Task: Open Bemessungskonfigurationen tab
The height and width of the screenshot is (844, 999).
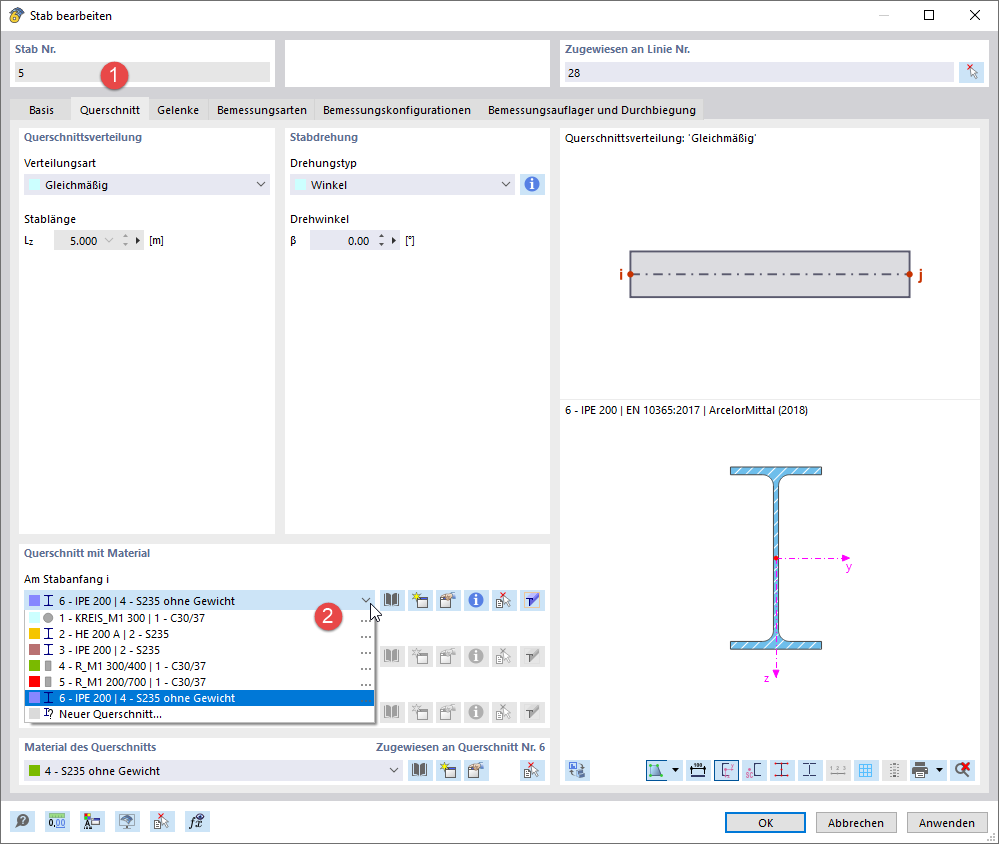Action: (x=397, y=110)
